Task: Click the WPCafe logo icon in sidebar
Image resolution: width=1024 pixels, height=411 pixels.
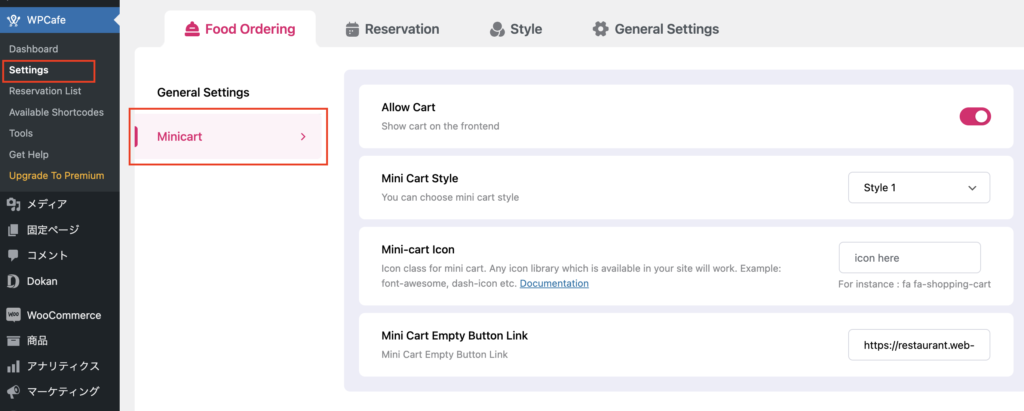Action: (x=13, y=18)
